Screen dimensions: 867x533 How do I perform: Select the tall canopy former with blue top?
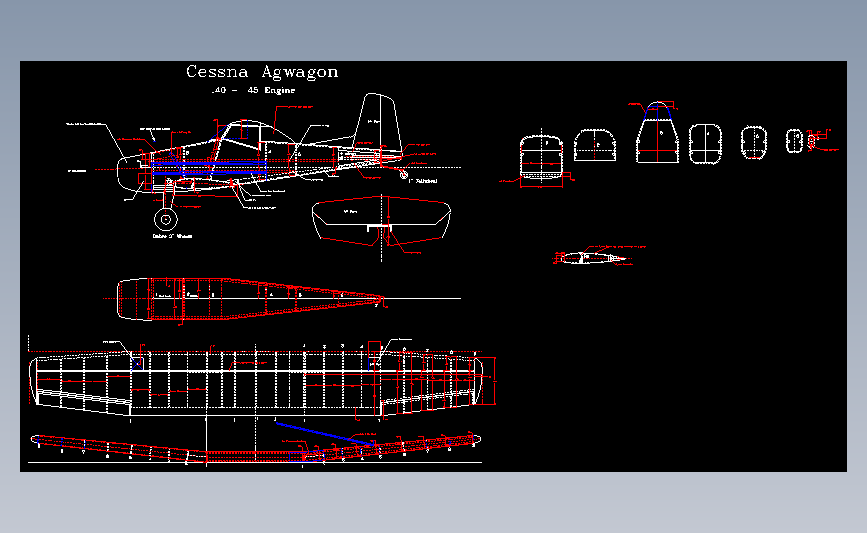coord(657,133)
